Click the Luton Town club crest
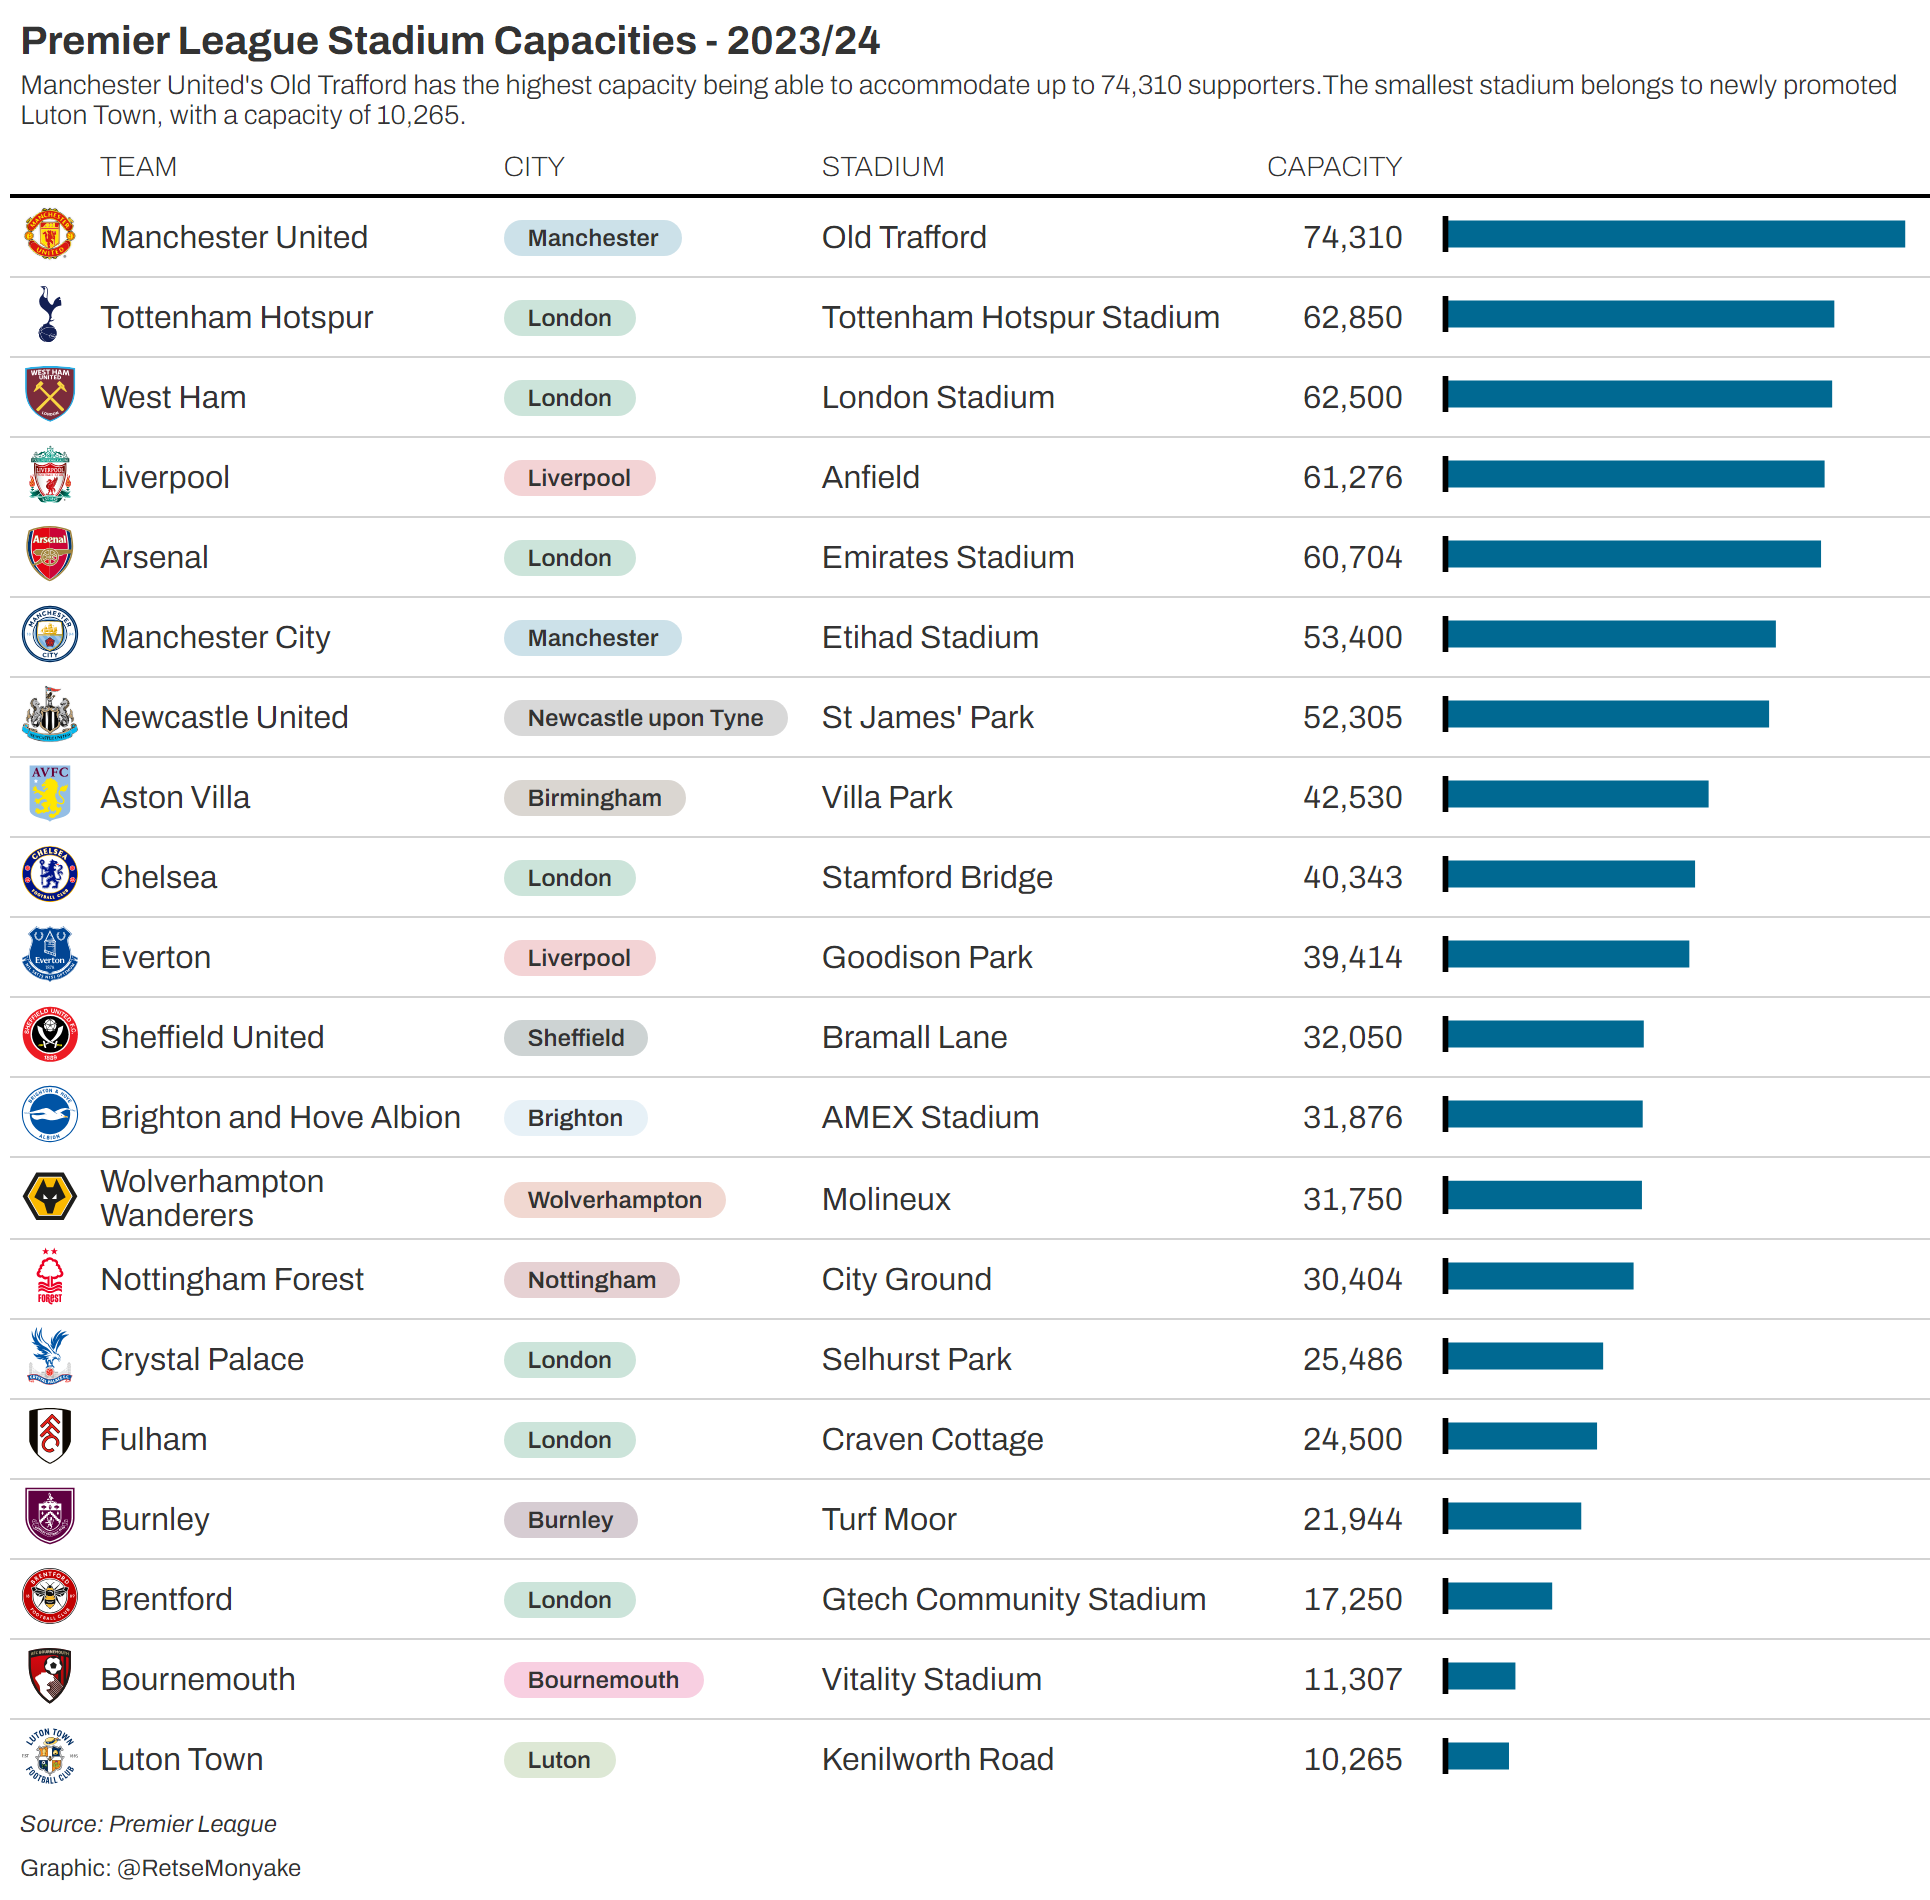This screenshot has height=1900, width=1930. [x=49, y=1758]
